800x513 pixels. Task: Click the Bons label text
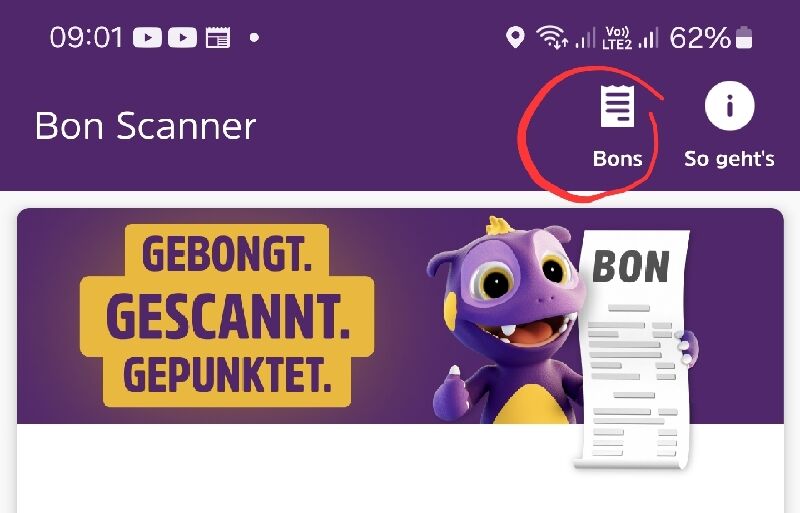[x=617, y=159]
